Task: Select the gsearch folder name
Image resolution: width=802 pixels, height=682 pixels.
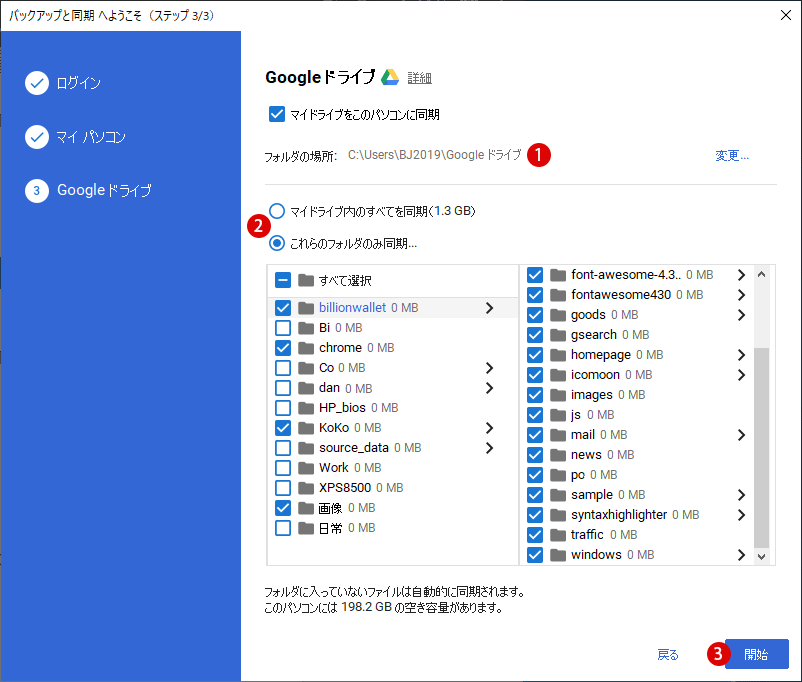Action: pos(594,335)
